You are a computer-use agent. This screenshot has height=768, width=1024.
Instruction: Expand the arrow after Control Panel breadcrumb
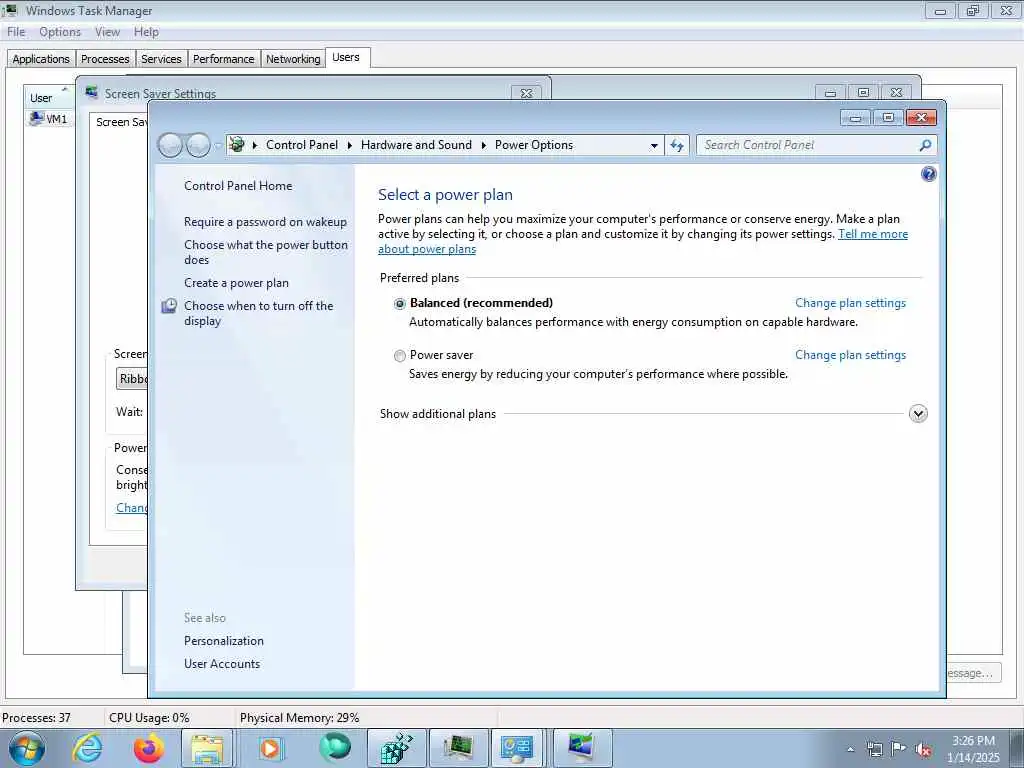349,145
